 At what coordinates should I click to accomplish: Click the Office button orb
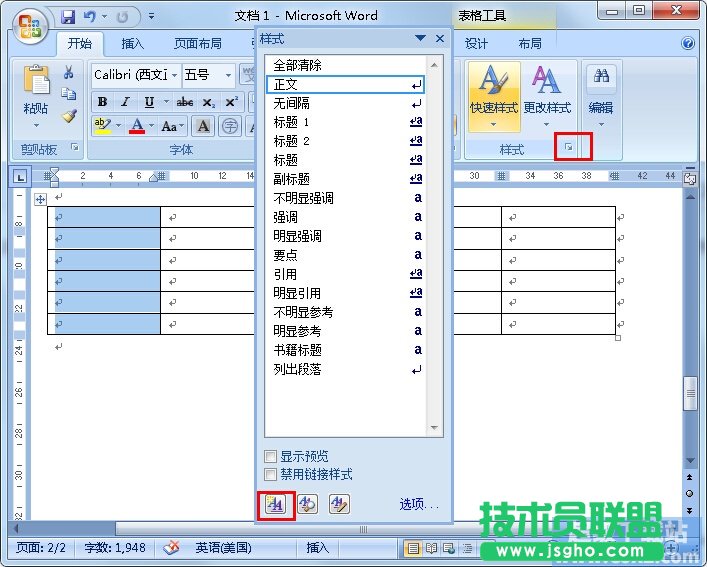pyautogui.click(x=30, y=26)
